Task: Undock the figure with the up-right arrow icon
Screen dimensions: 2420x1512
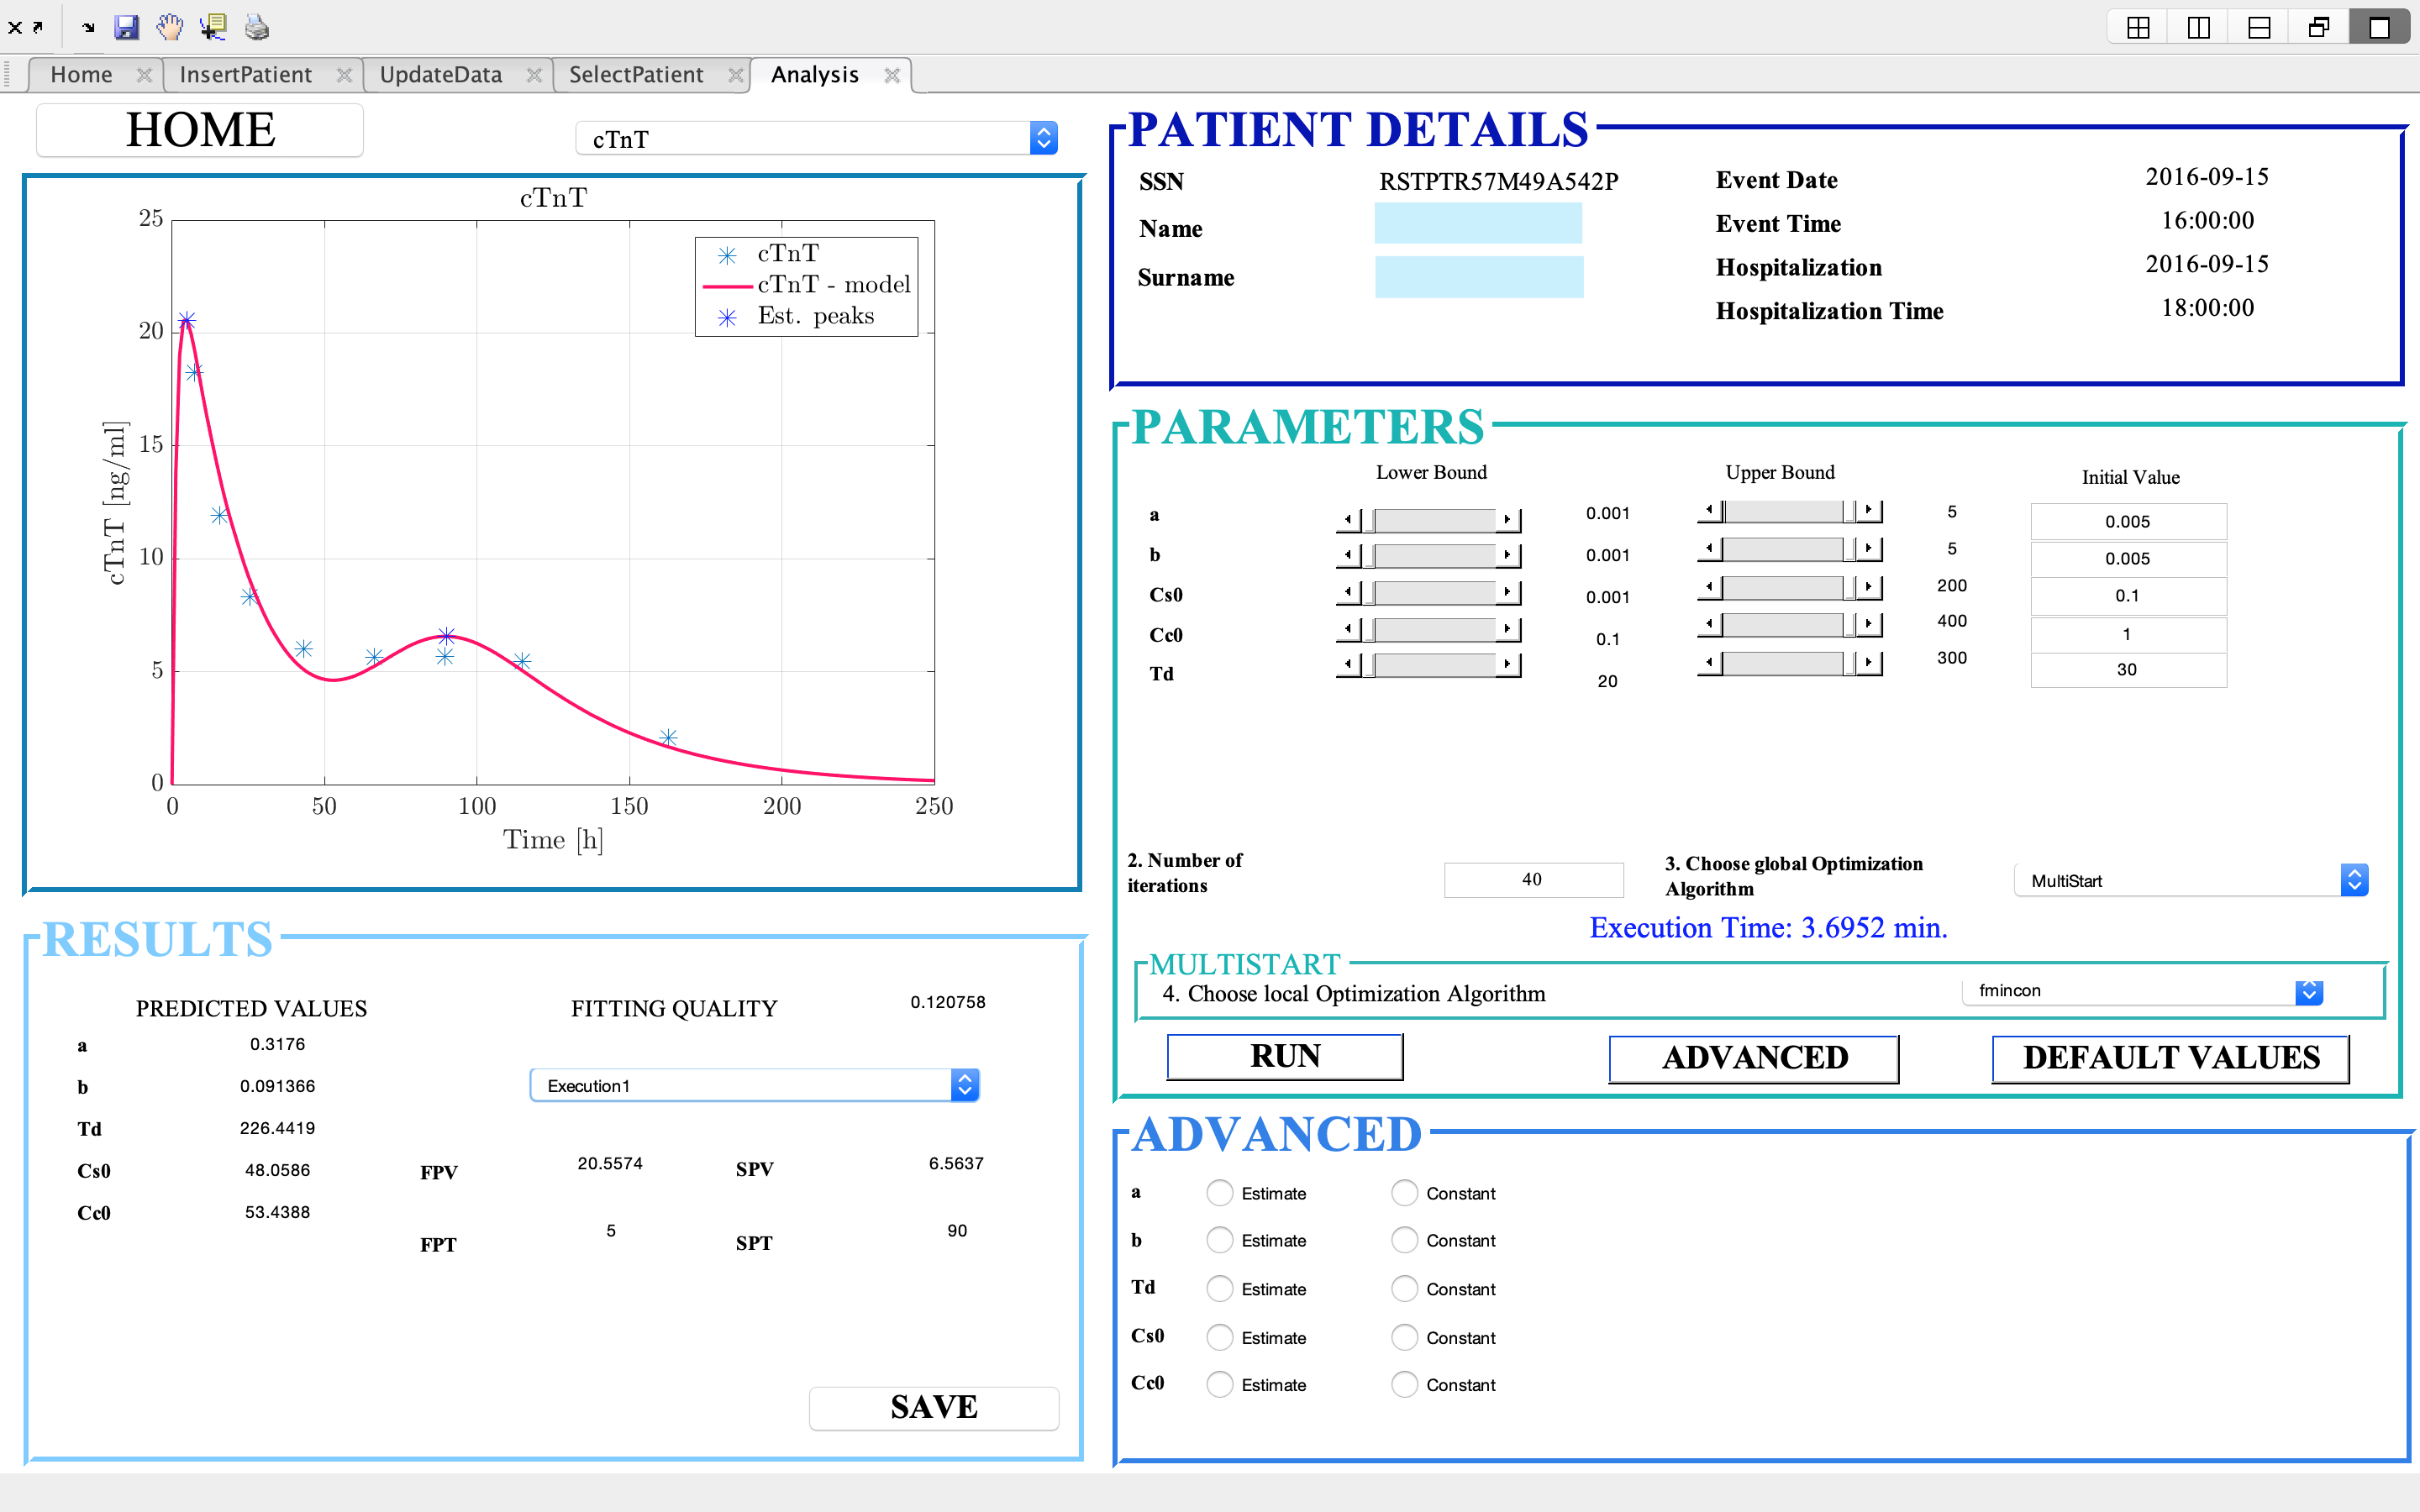Action: pos(38,28)
